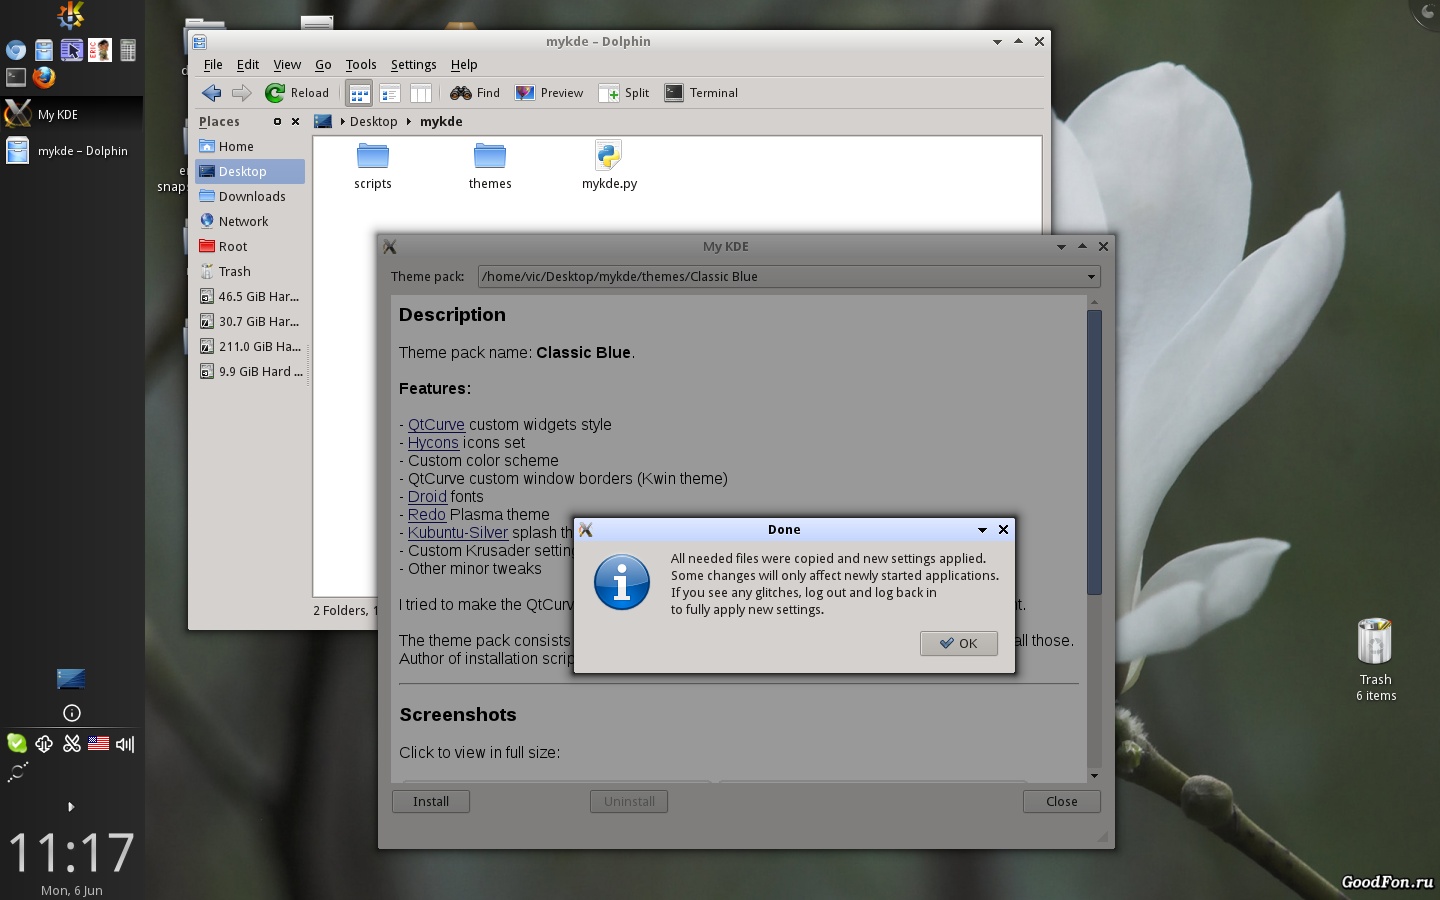
Task: Show hidden system tray icons arrow
Action: [x=70, y=806]
